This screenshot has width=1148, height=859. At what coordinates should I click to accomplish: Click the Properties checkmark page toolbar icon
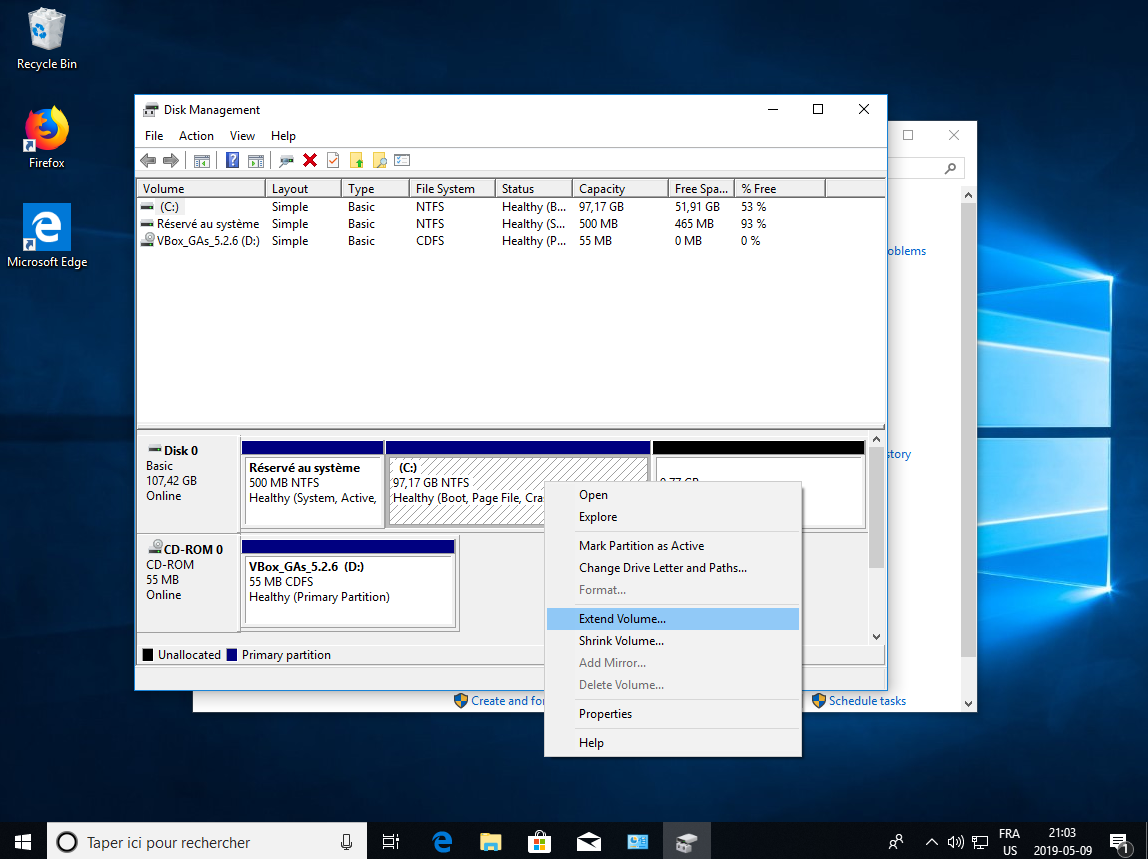point(333,160)
